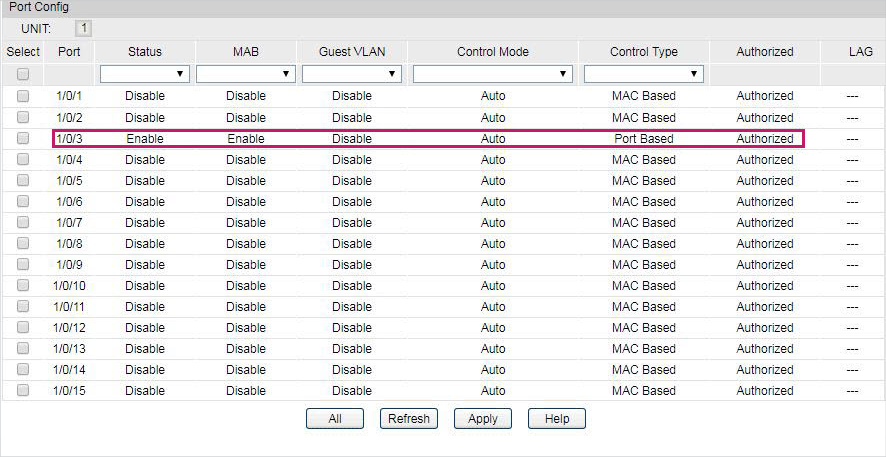Open Help for Port Config
The height and width of the screenshot is (457, 886).
coord(556,419)
